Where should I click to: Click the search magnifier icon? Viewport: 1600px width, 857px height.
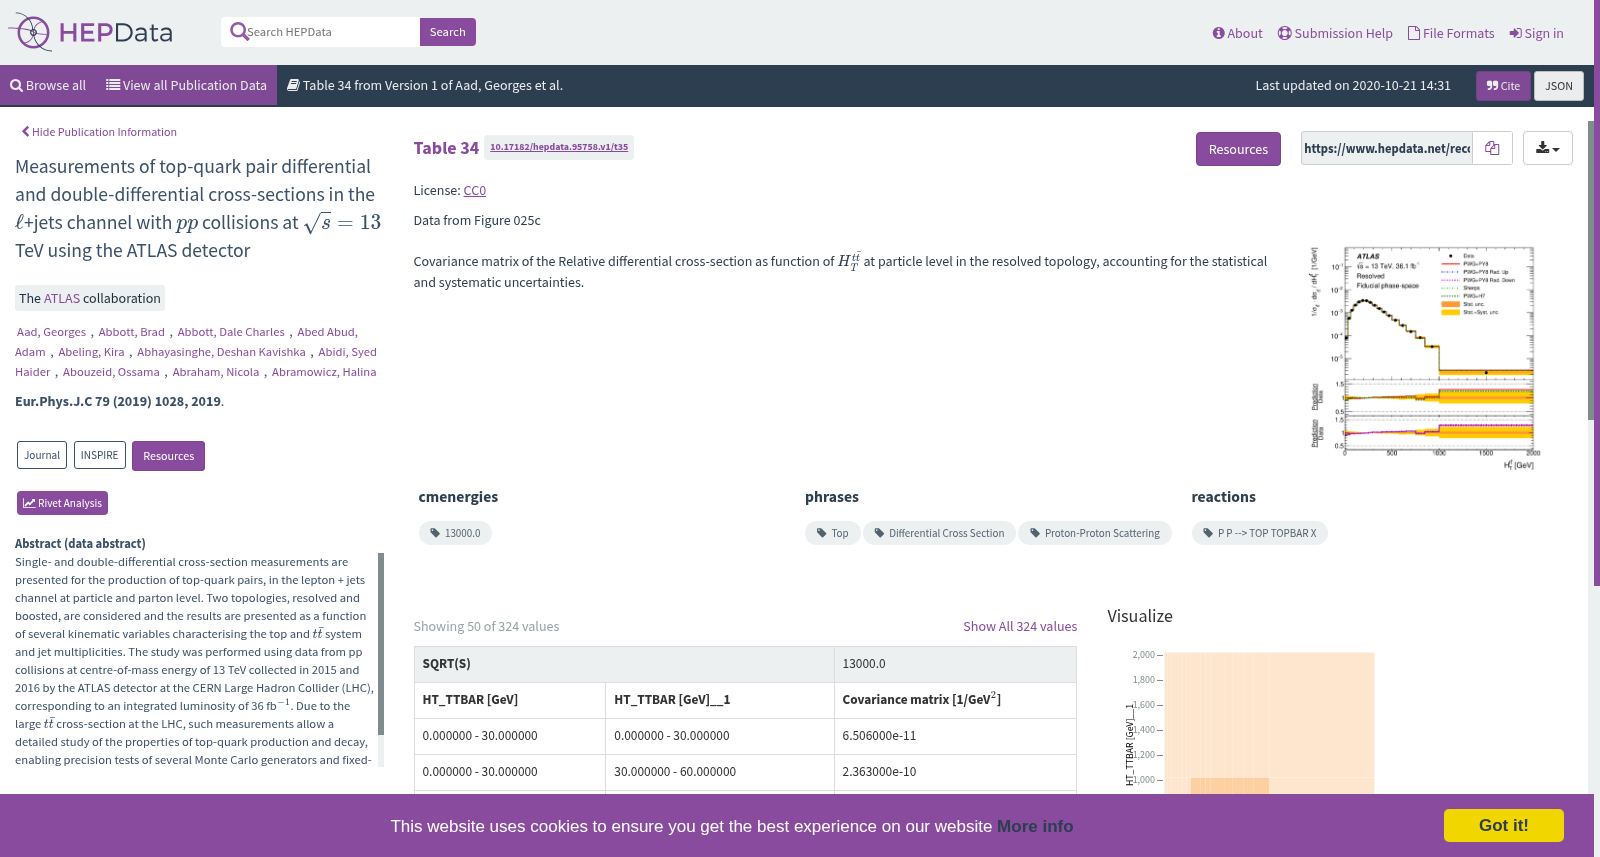(238, 32)
